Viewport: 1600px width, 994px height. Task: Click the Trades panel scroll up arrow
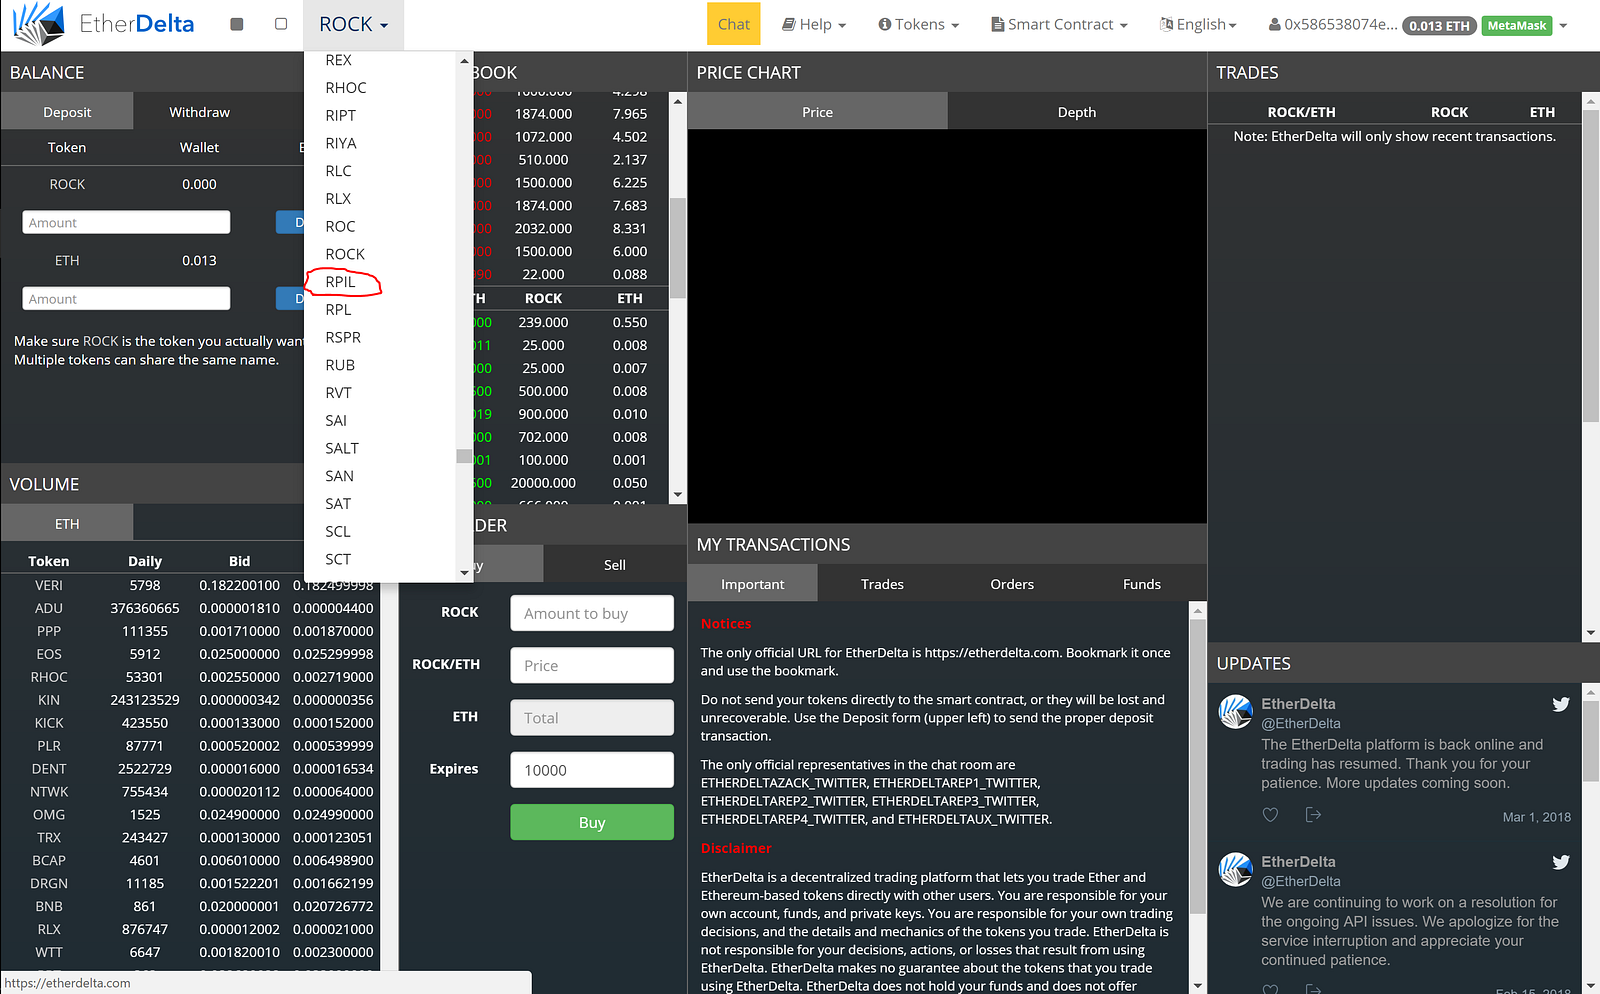1591,101
